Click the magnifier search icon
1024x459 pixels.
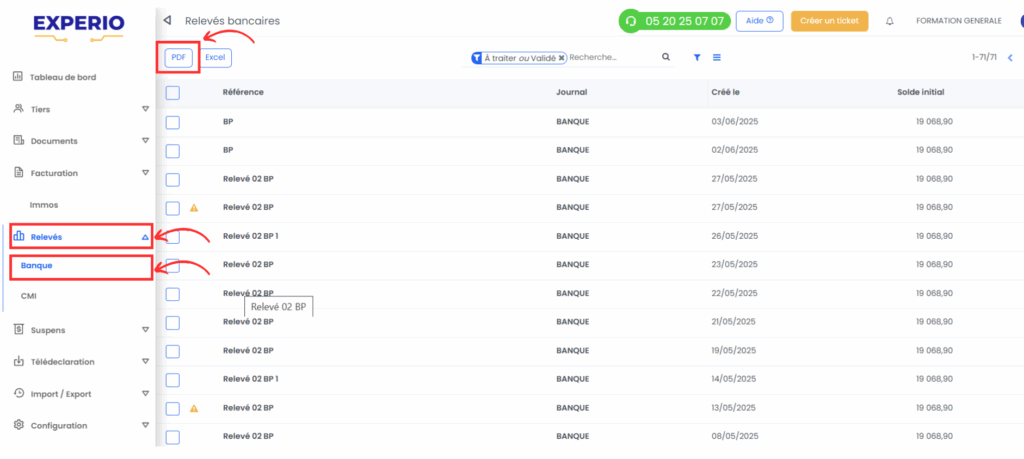pyautogui.click(x=666, y=57)
